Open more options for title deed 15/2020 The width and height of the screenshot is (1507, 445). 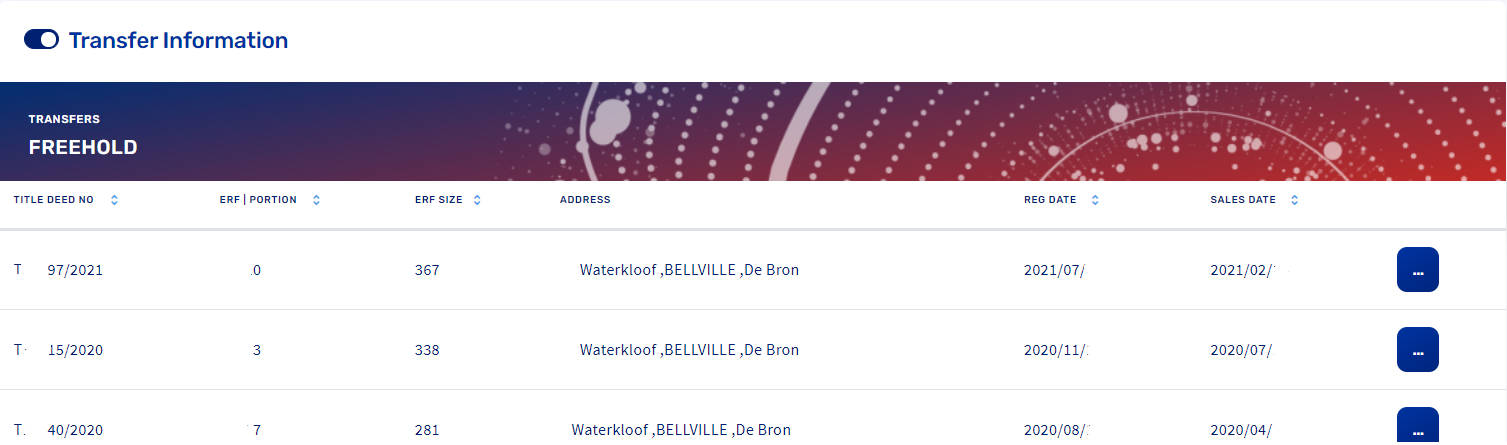click(1417, 350)
